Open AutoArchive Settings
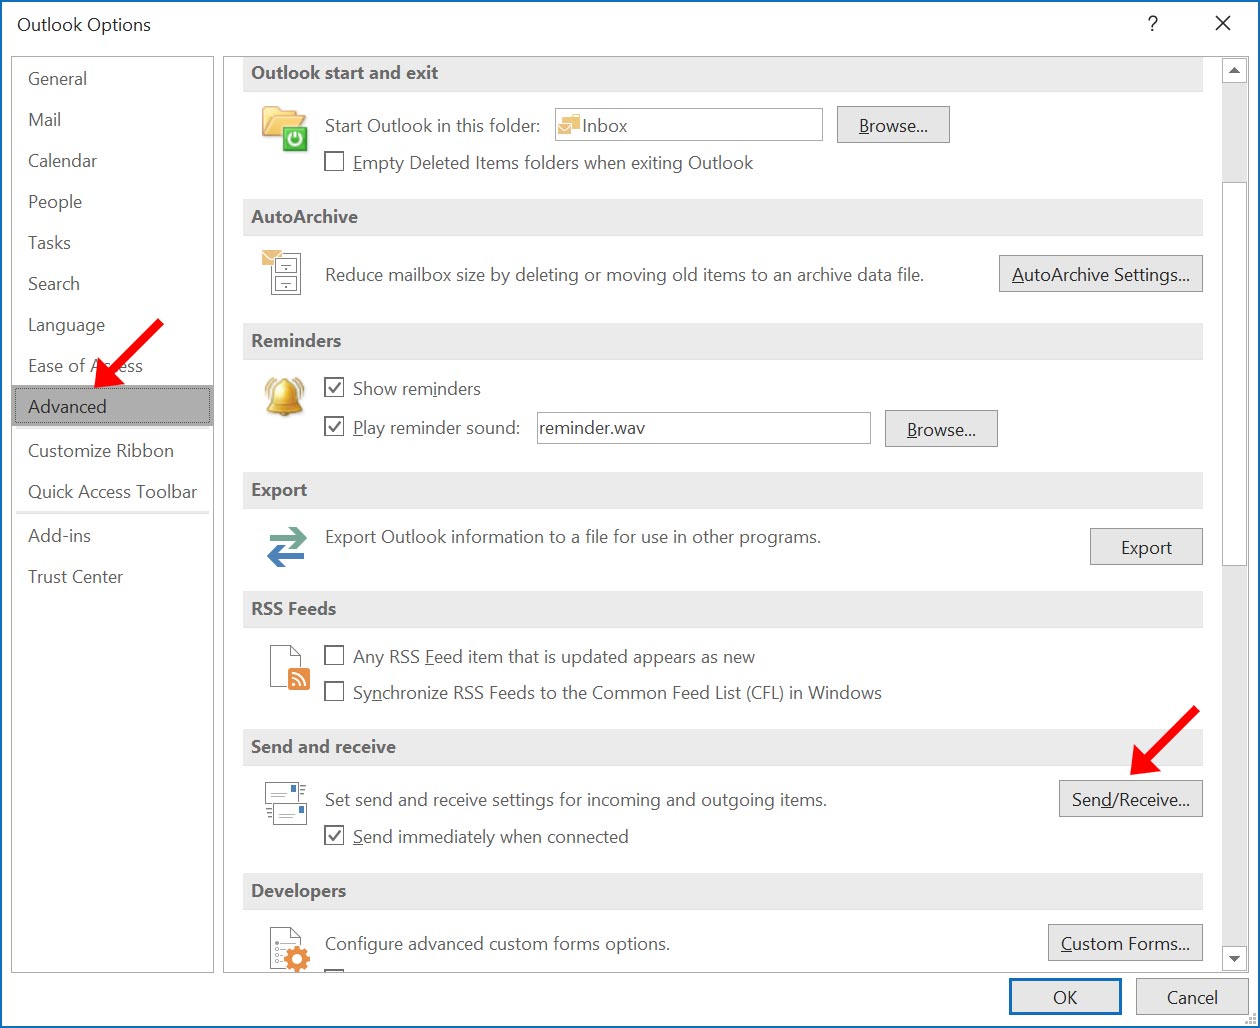Image resolution: width=1260 pixels, height=1028 pixels. tap(1100, 274)
